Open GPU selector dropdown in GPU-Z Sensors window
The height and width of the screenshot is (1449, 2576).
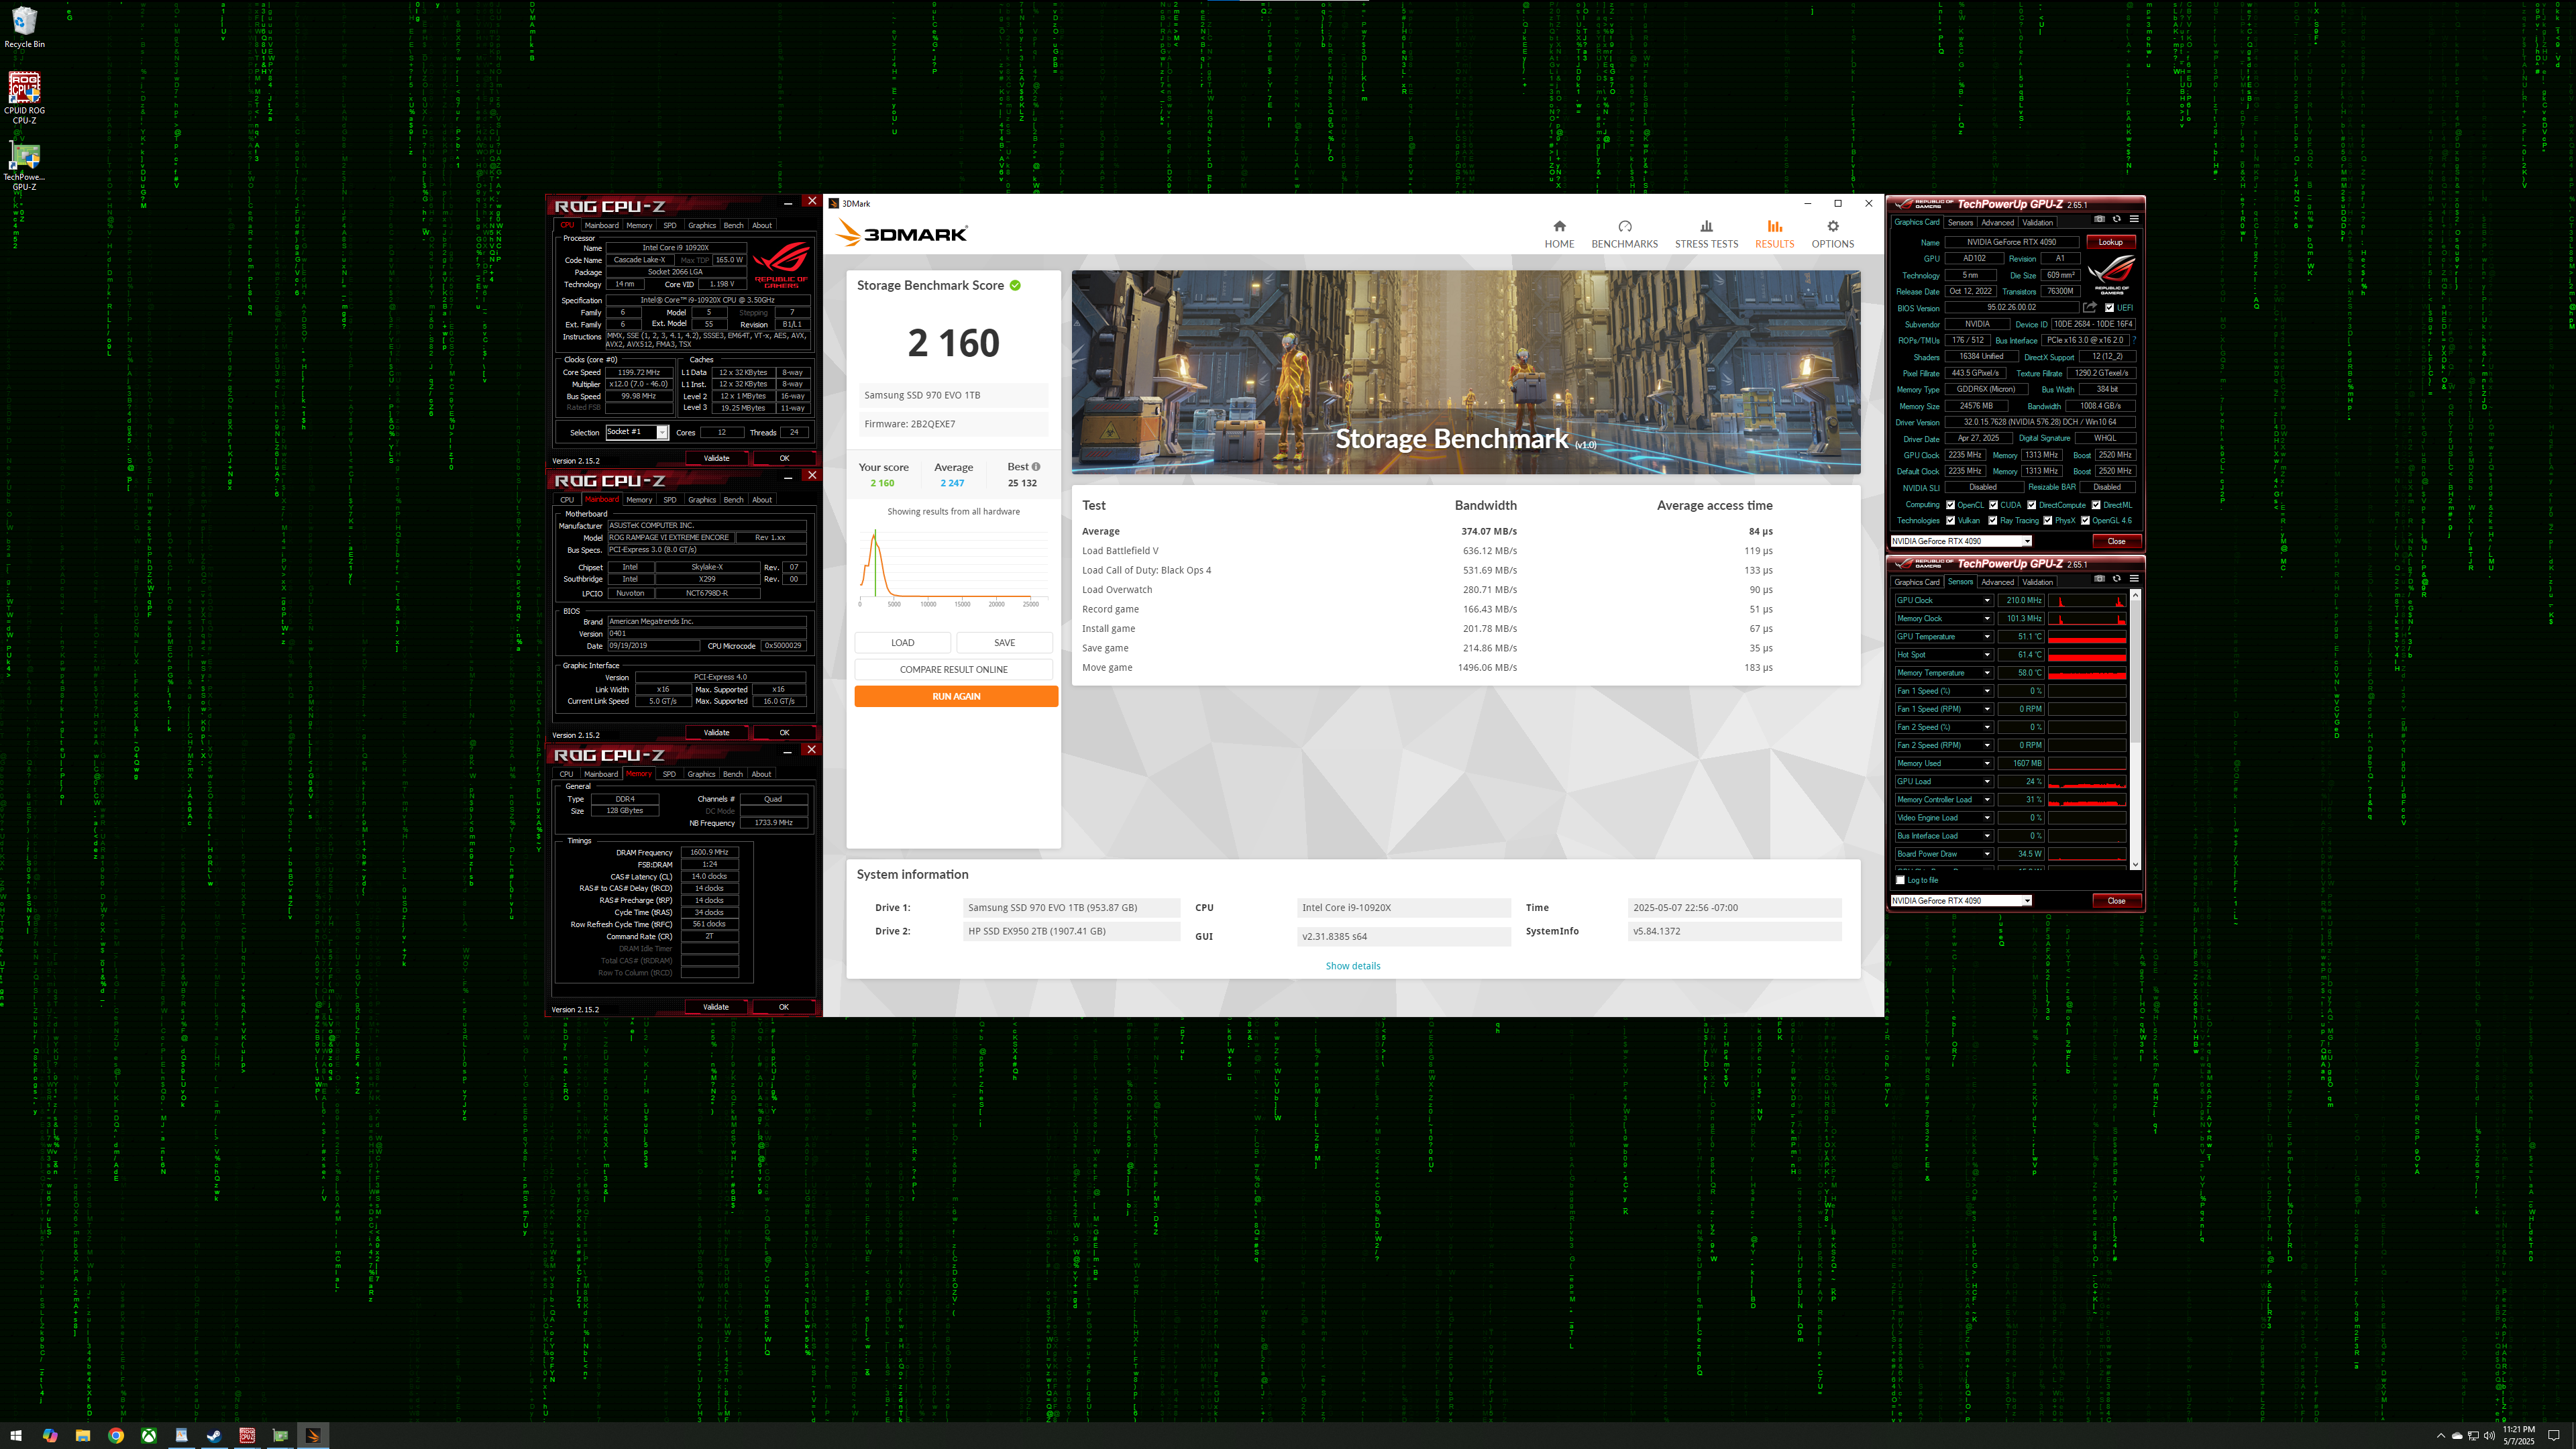tap(2027, 901)
